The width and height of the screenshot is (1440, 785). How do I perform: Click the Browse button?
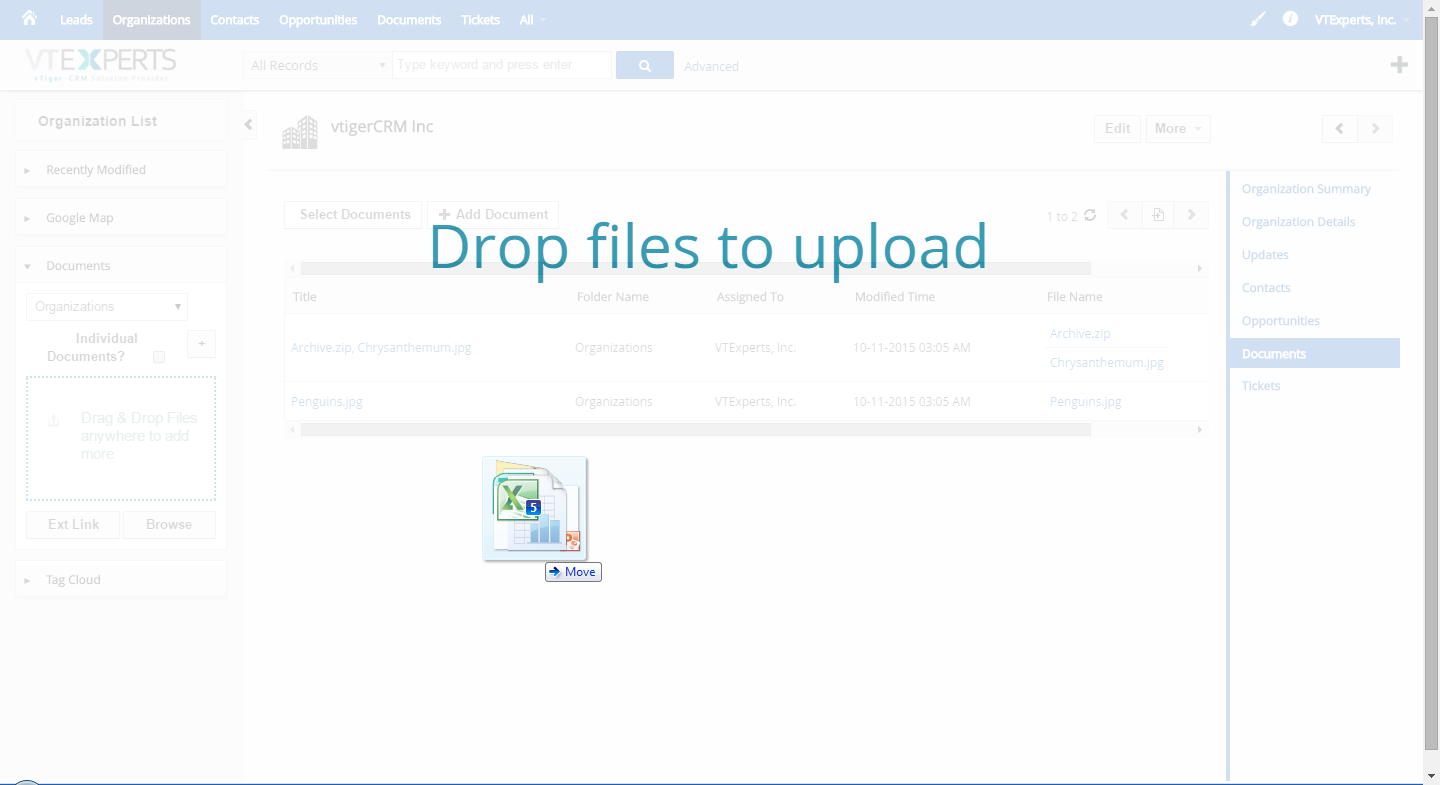(169, 525)
